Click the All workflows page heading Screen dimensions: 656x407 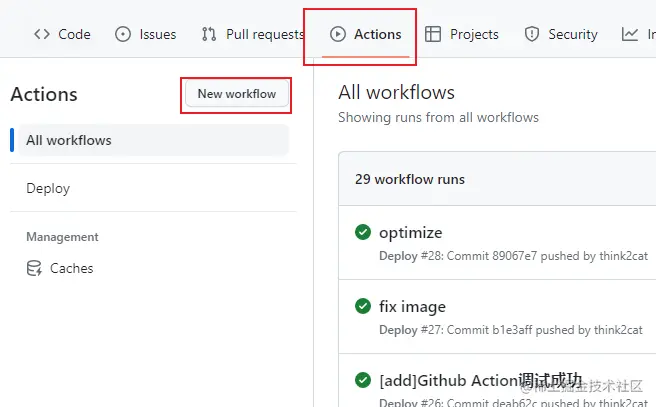pyautogui.click(x=396, y=92)
